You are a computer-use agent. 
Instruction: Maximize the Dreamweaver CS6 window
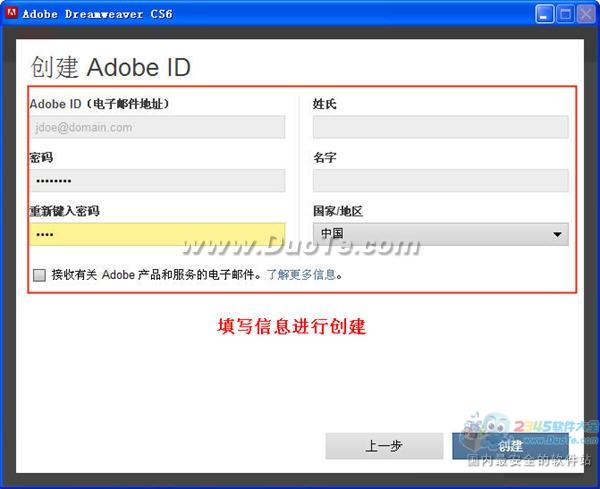click(565, 15)
